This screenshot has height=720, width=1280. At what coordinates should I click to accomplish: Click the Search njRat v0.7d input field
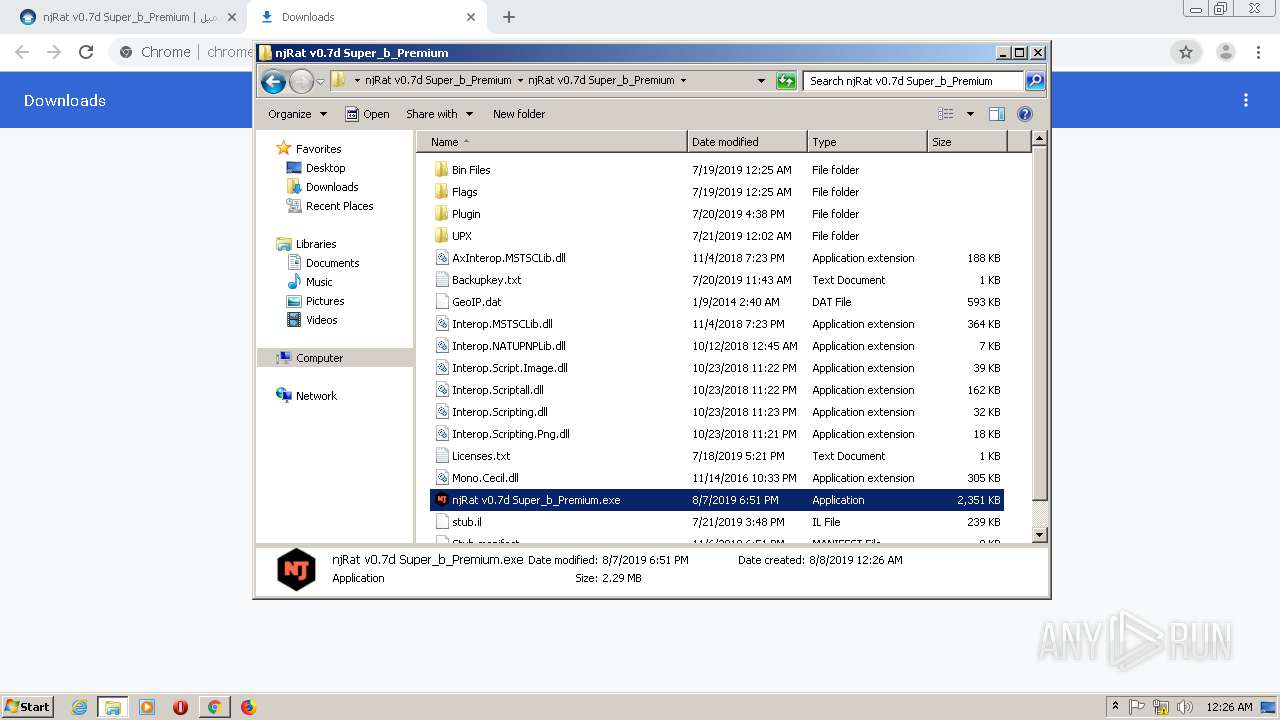tap(913, 81)
